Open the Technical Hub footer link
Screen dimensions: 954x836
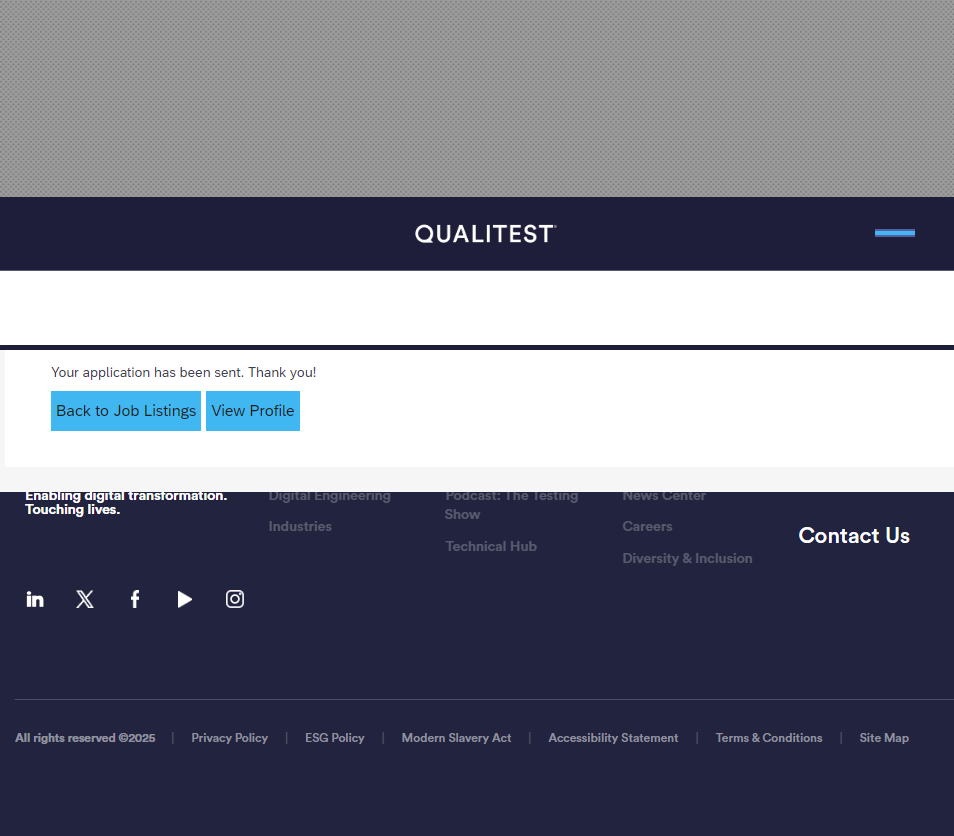(491, 546)
